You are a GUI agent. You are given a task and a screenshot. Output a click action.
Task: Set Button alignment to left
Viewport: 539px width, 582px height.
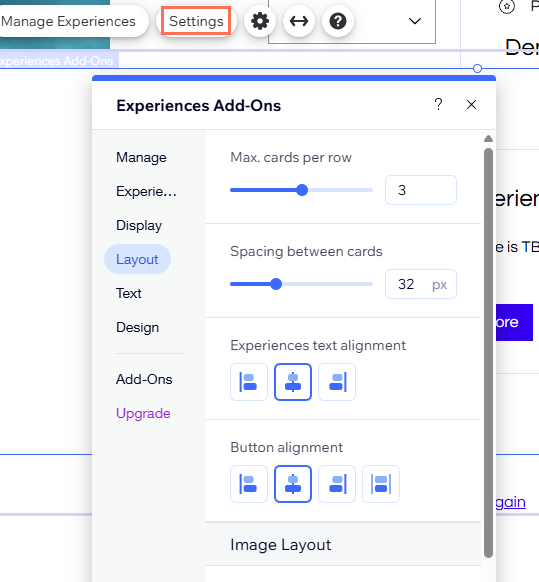pos(249,484)
